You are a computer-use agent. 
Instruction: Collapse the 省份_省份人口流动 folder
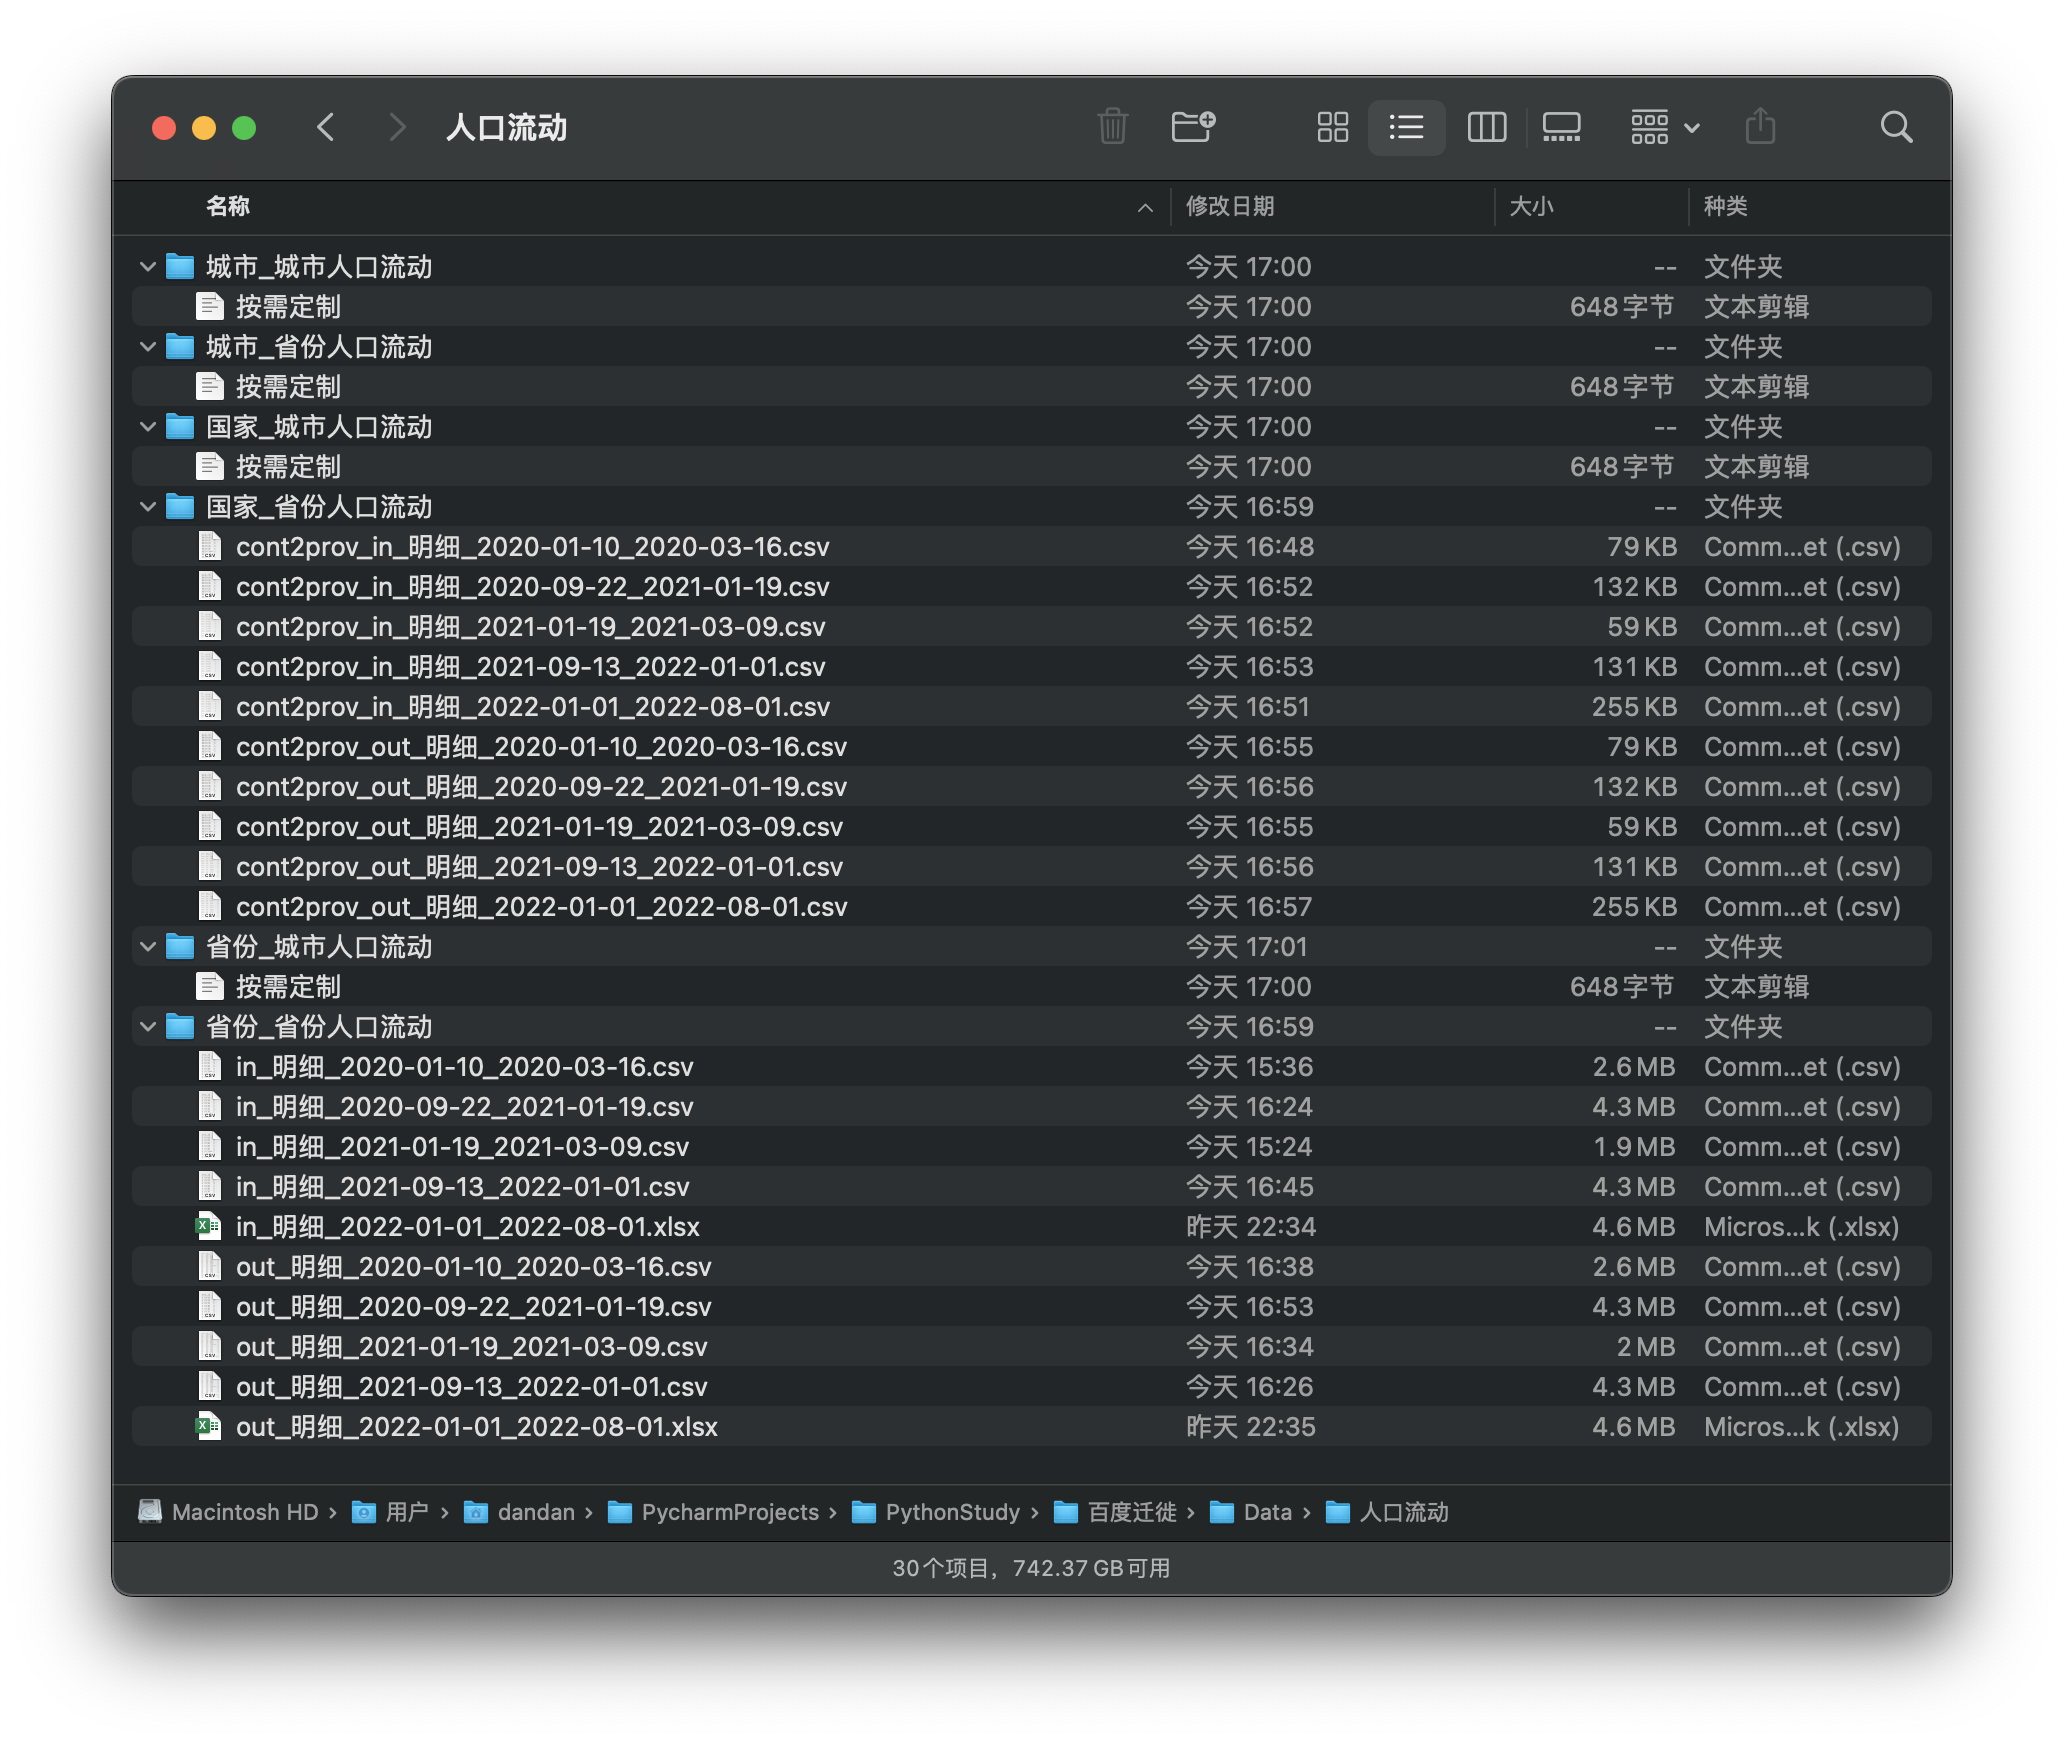tap(148, 1027)
